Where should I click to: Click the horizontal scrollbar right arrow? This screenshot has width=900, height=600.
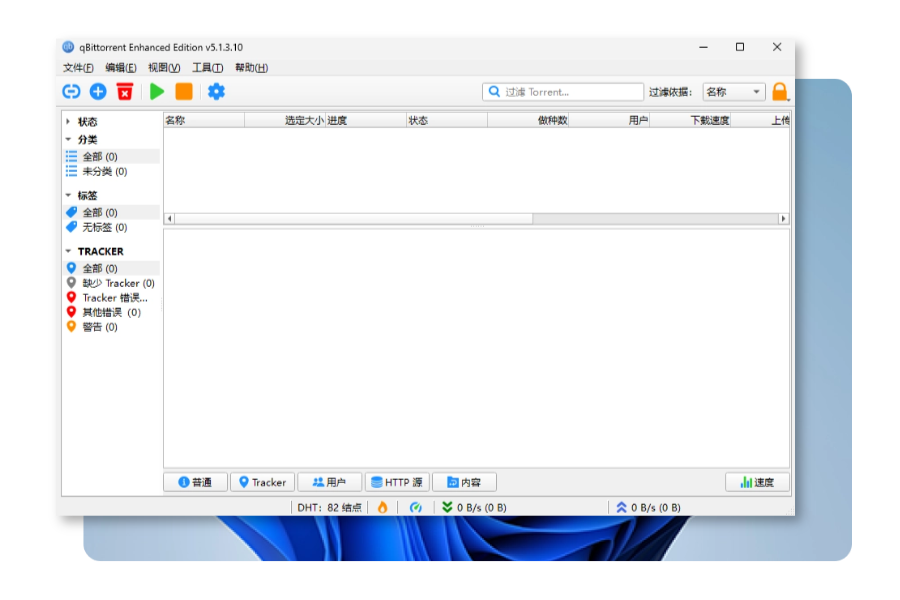coord(783,219)
